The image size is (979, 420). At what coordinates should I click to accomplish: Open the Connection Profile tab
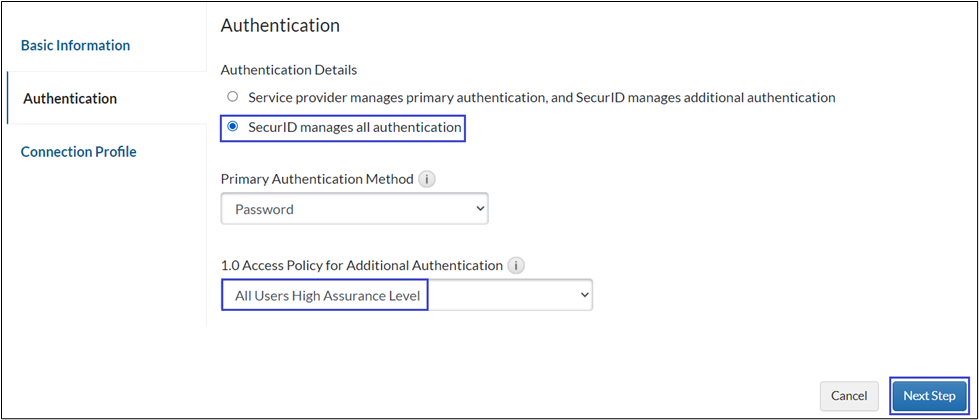[x=79, y=152]
